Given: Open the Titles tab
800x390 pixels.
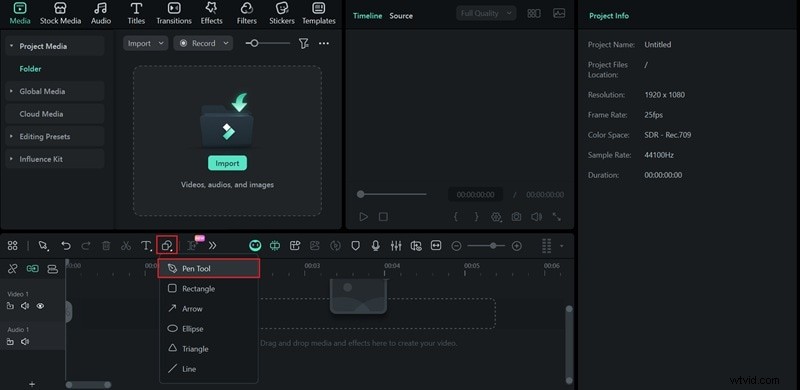Looking at the screenshot, I should (x=136, y=14).
